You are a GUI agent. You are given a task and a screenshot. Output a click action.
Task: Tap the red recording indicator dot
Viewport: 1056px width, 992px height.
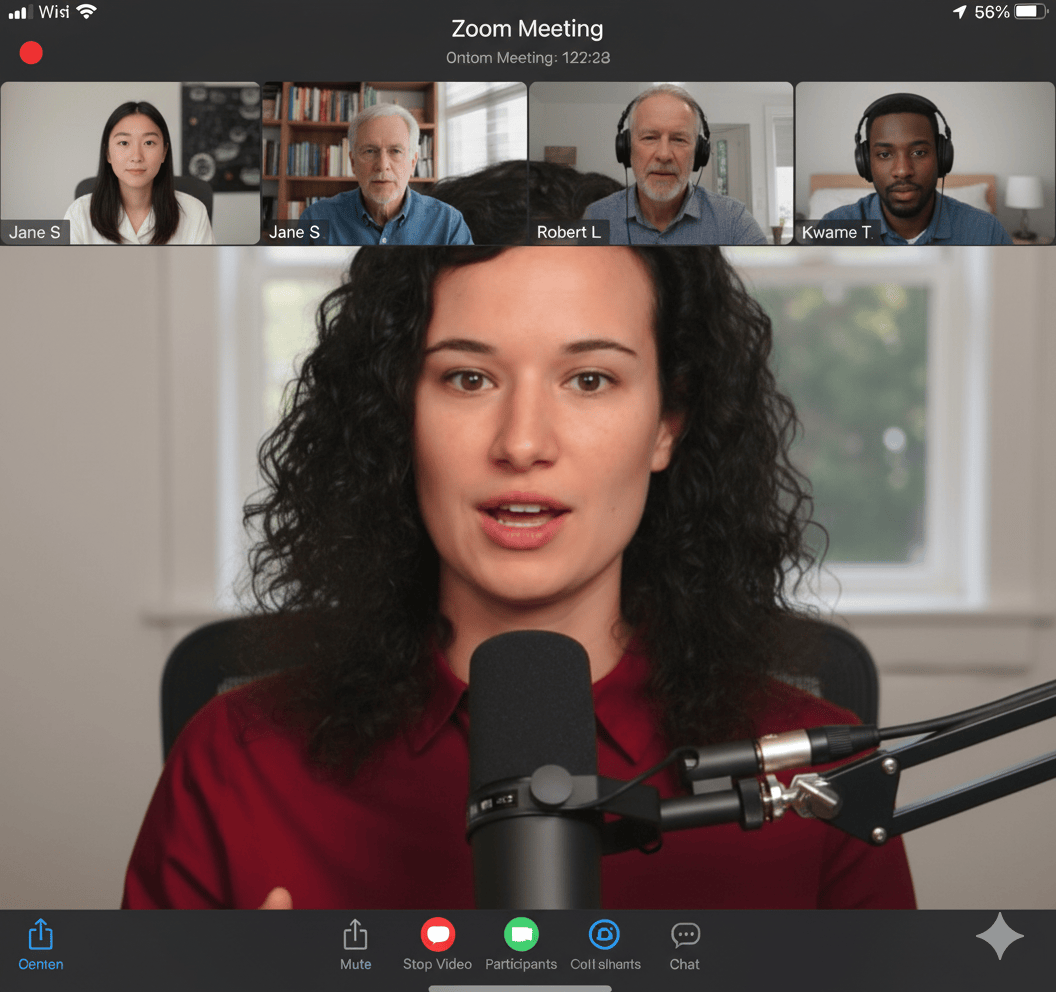[31, 52]
